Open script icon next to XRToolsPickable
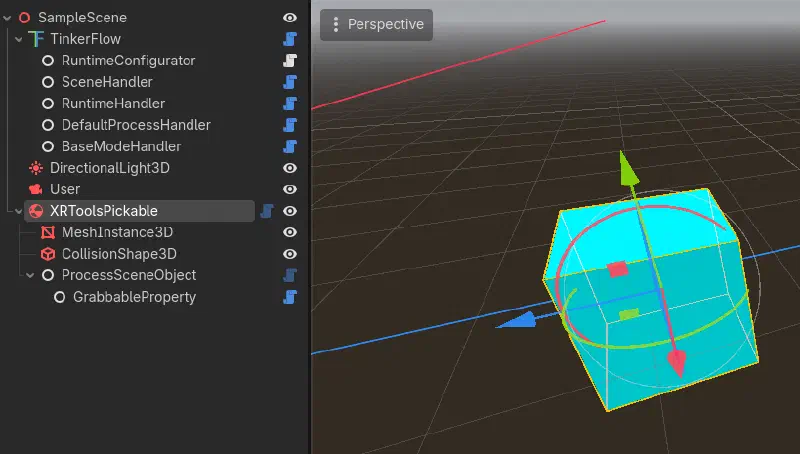This screenshot has height=454, width=800. (267, 211)
